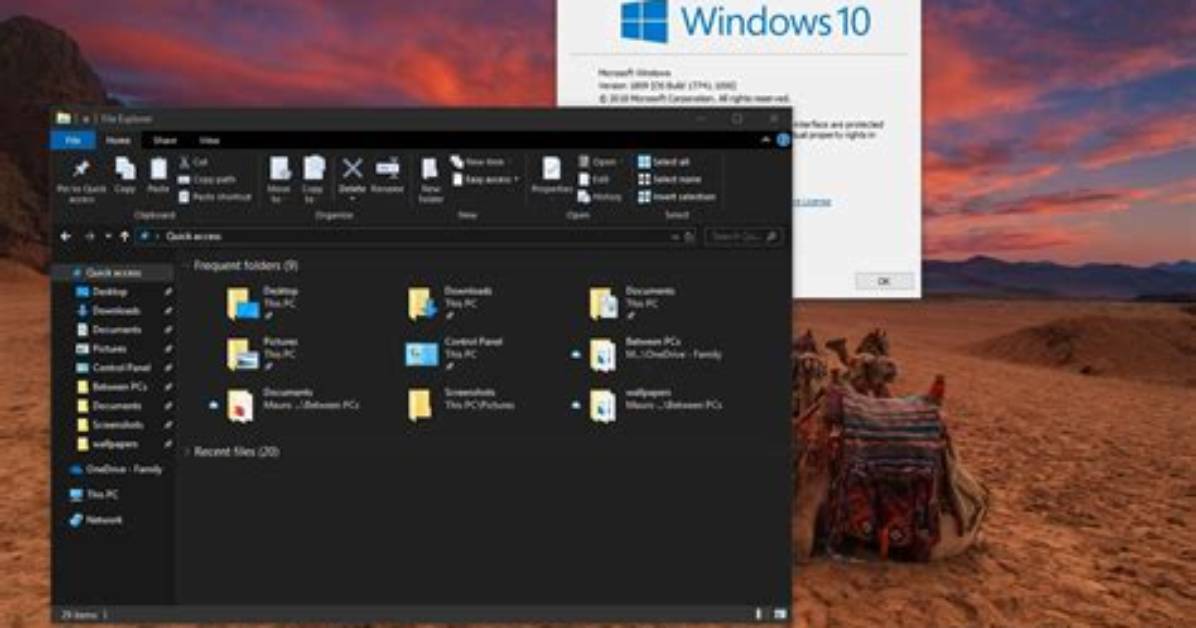Select Cut in the Clipboard group
Image resolution: width=1196 pixels, height=628 pixels.
point(194,163)
